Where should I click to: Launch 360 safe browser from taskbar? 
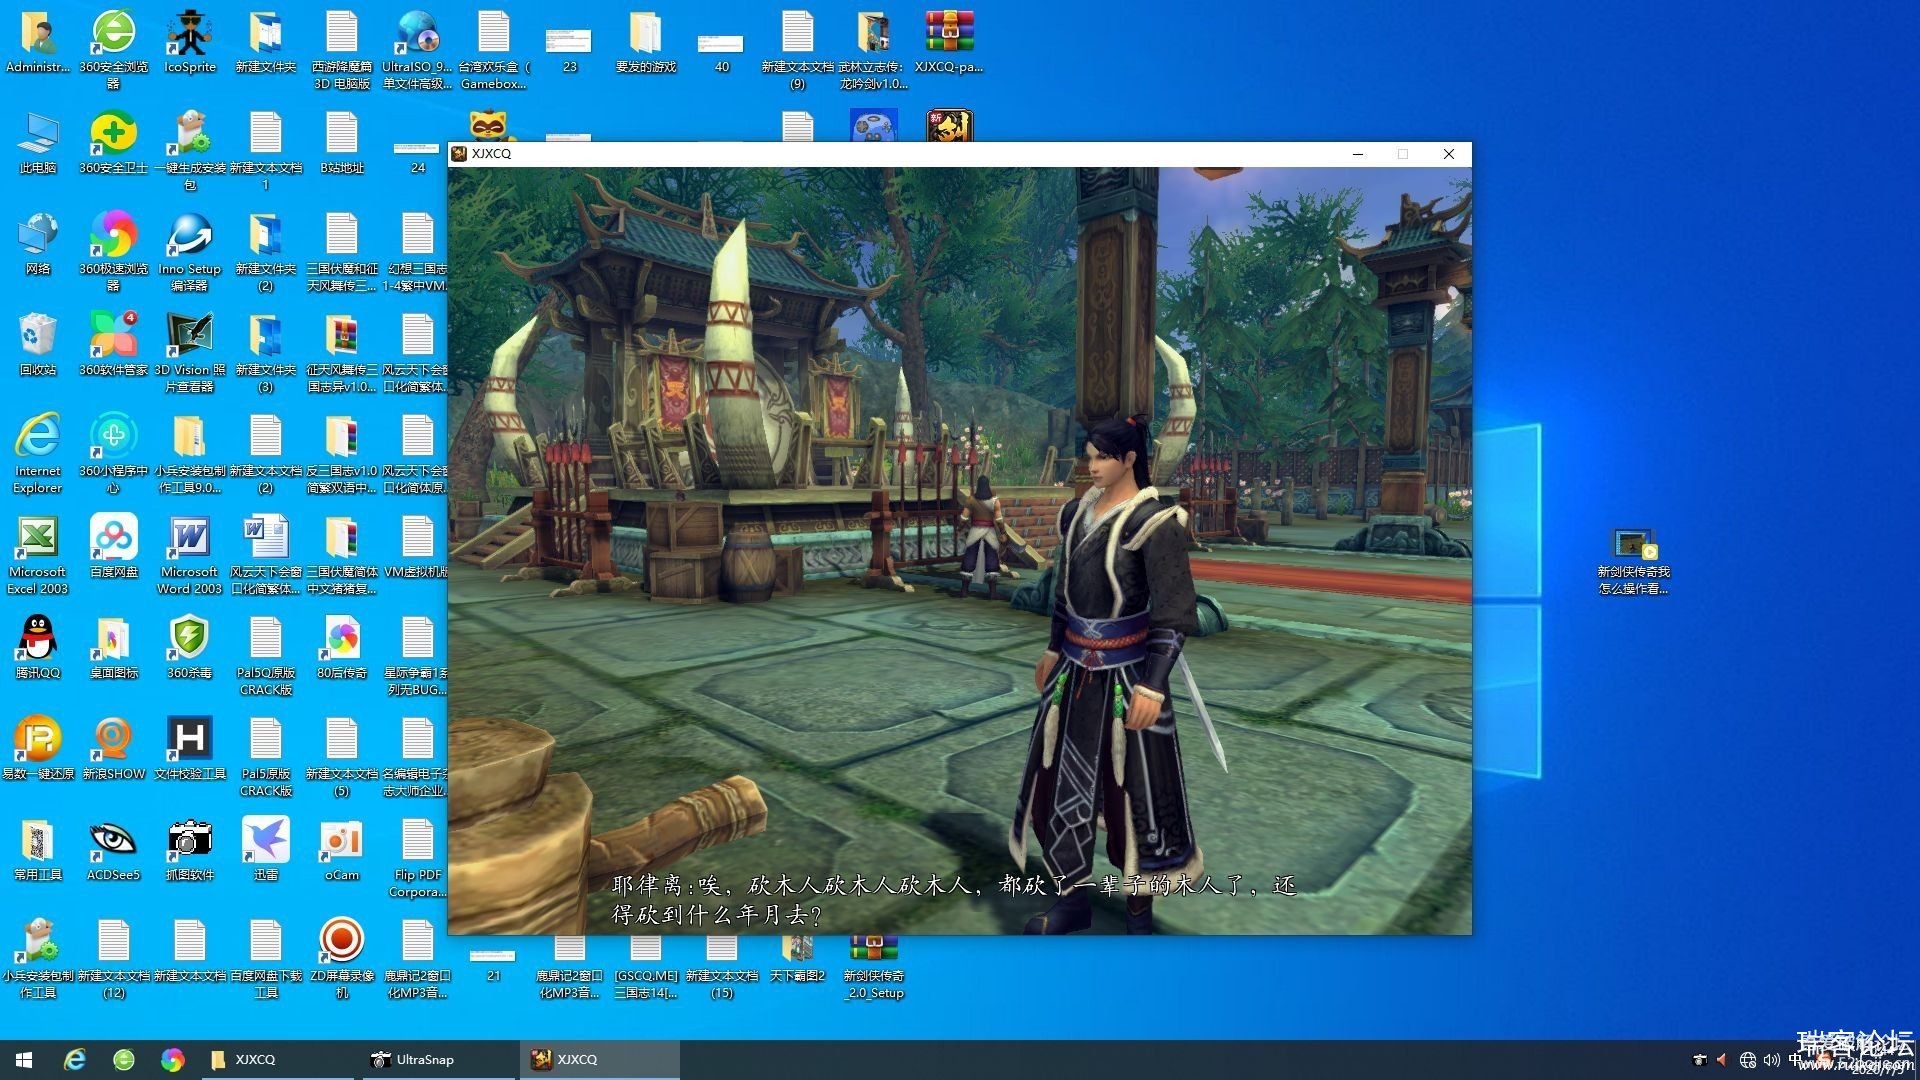click(x=123, y=1059)
